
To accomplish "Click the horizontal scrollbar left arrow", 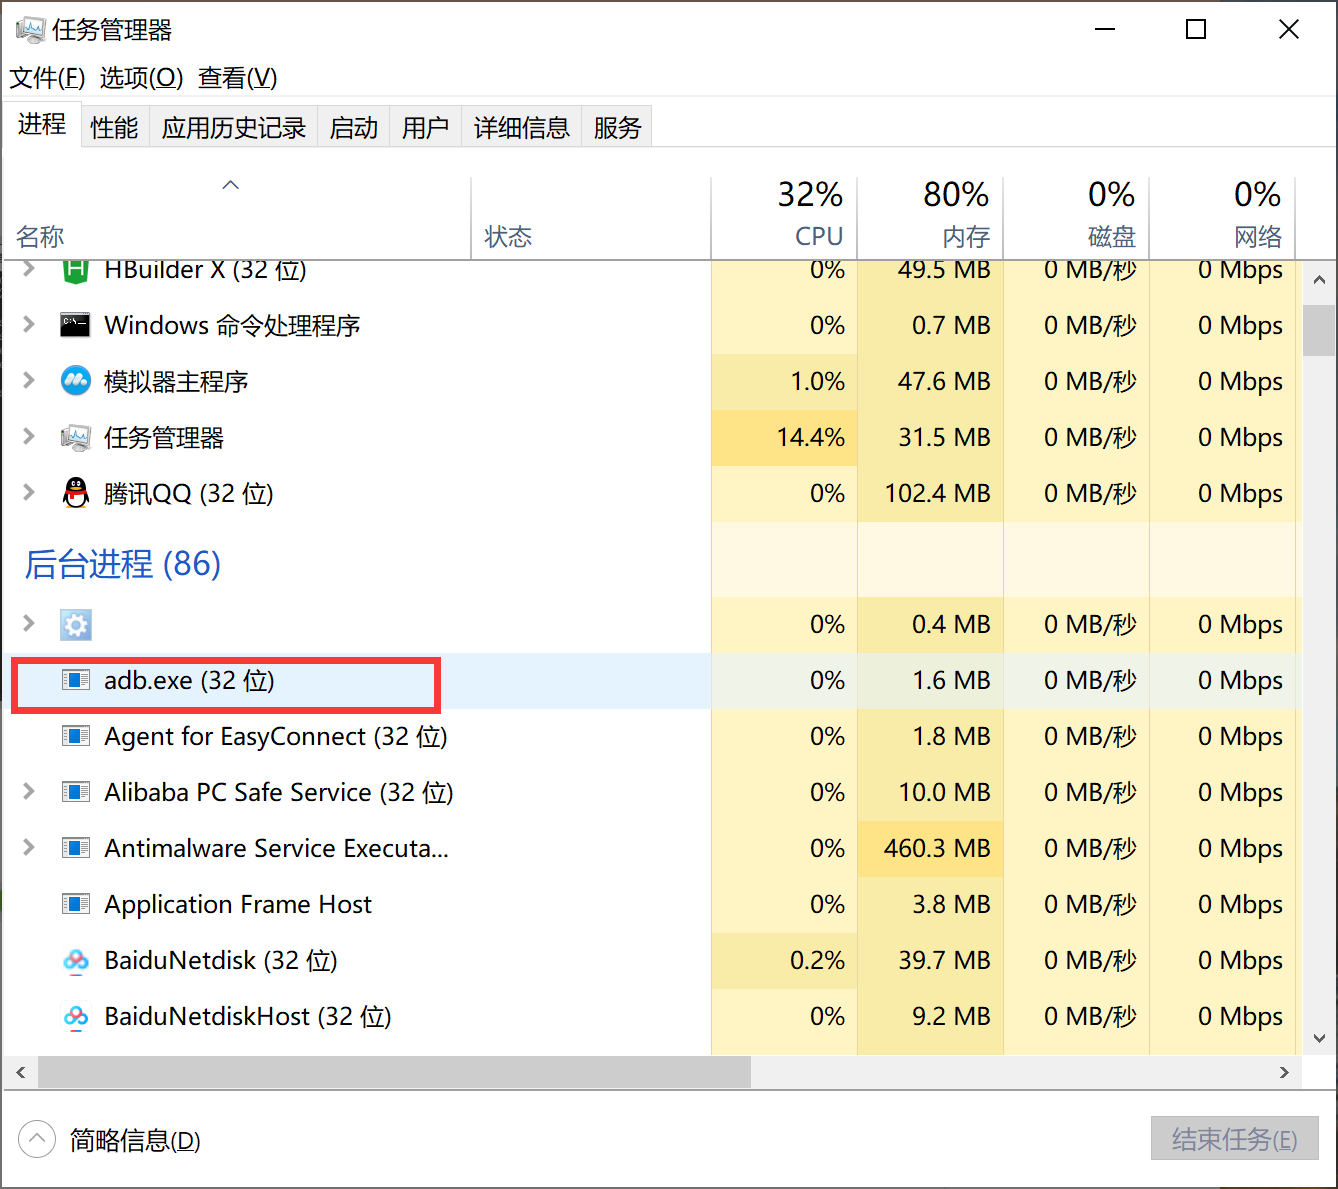I will pyautogui.click(x=20, y=1072).
